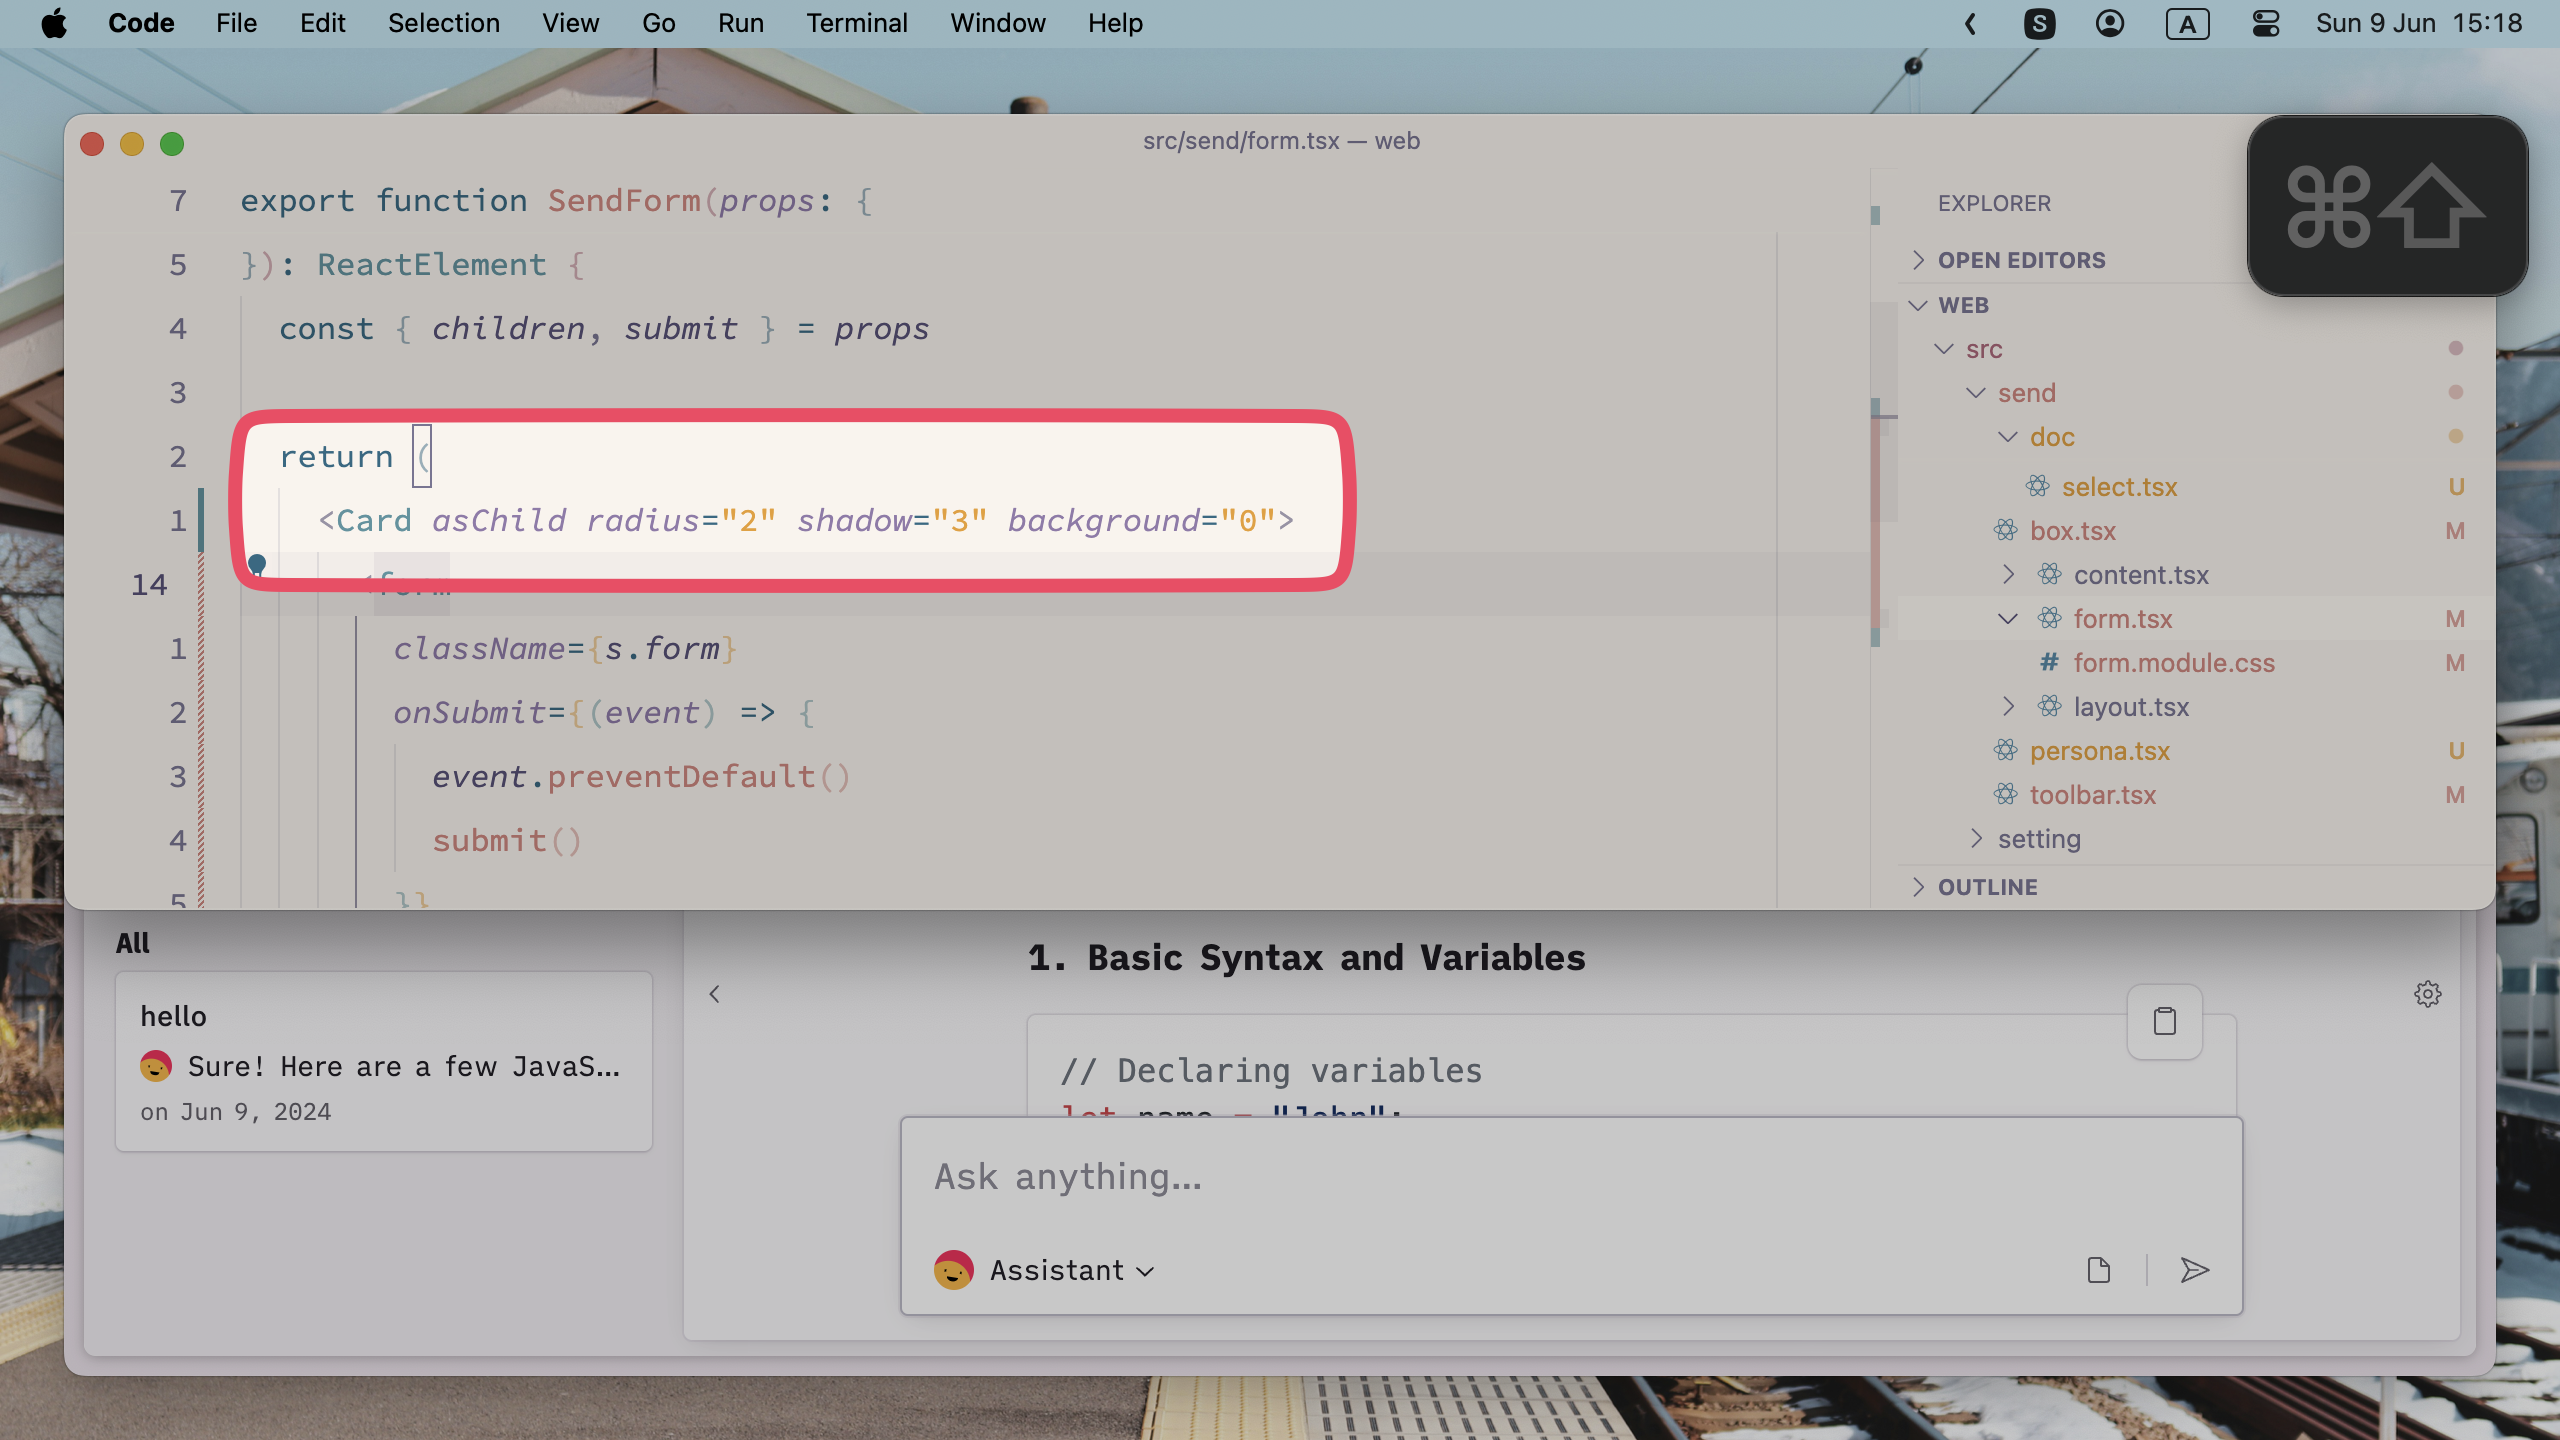Collapse the WEB folder section

(x=1917, y=305)
